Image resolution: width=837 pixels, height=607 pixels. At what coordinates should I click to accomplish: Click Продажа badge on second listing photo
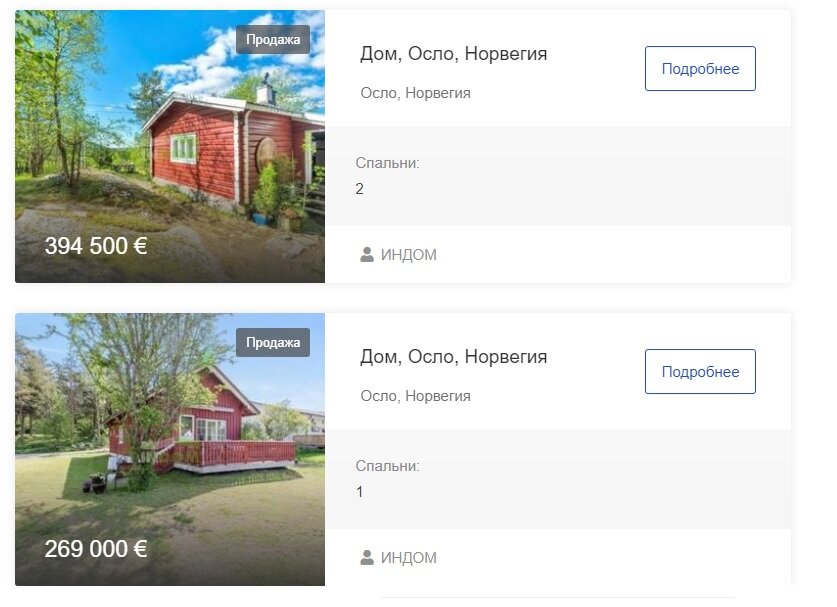pyautogui.click(x=273, y=342)
